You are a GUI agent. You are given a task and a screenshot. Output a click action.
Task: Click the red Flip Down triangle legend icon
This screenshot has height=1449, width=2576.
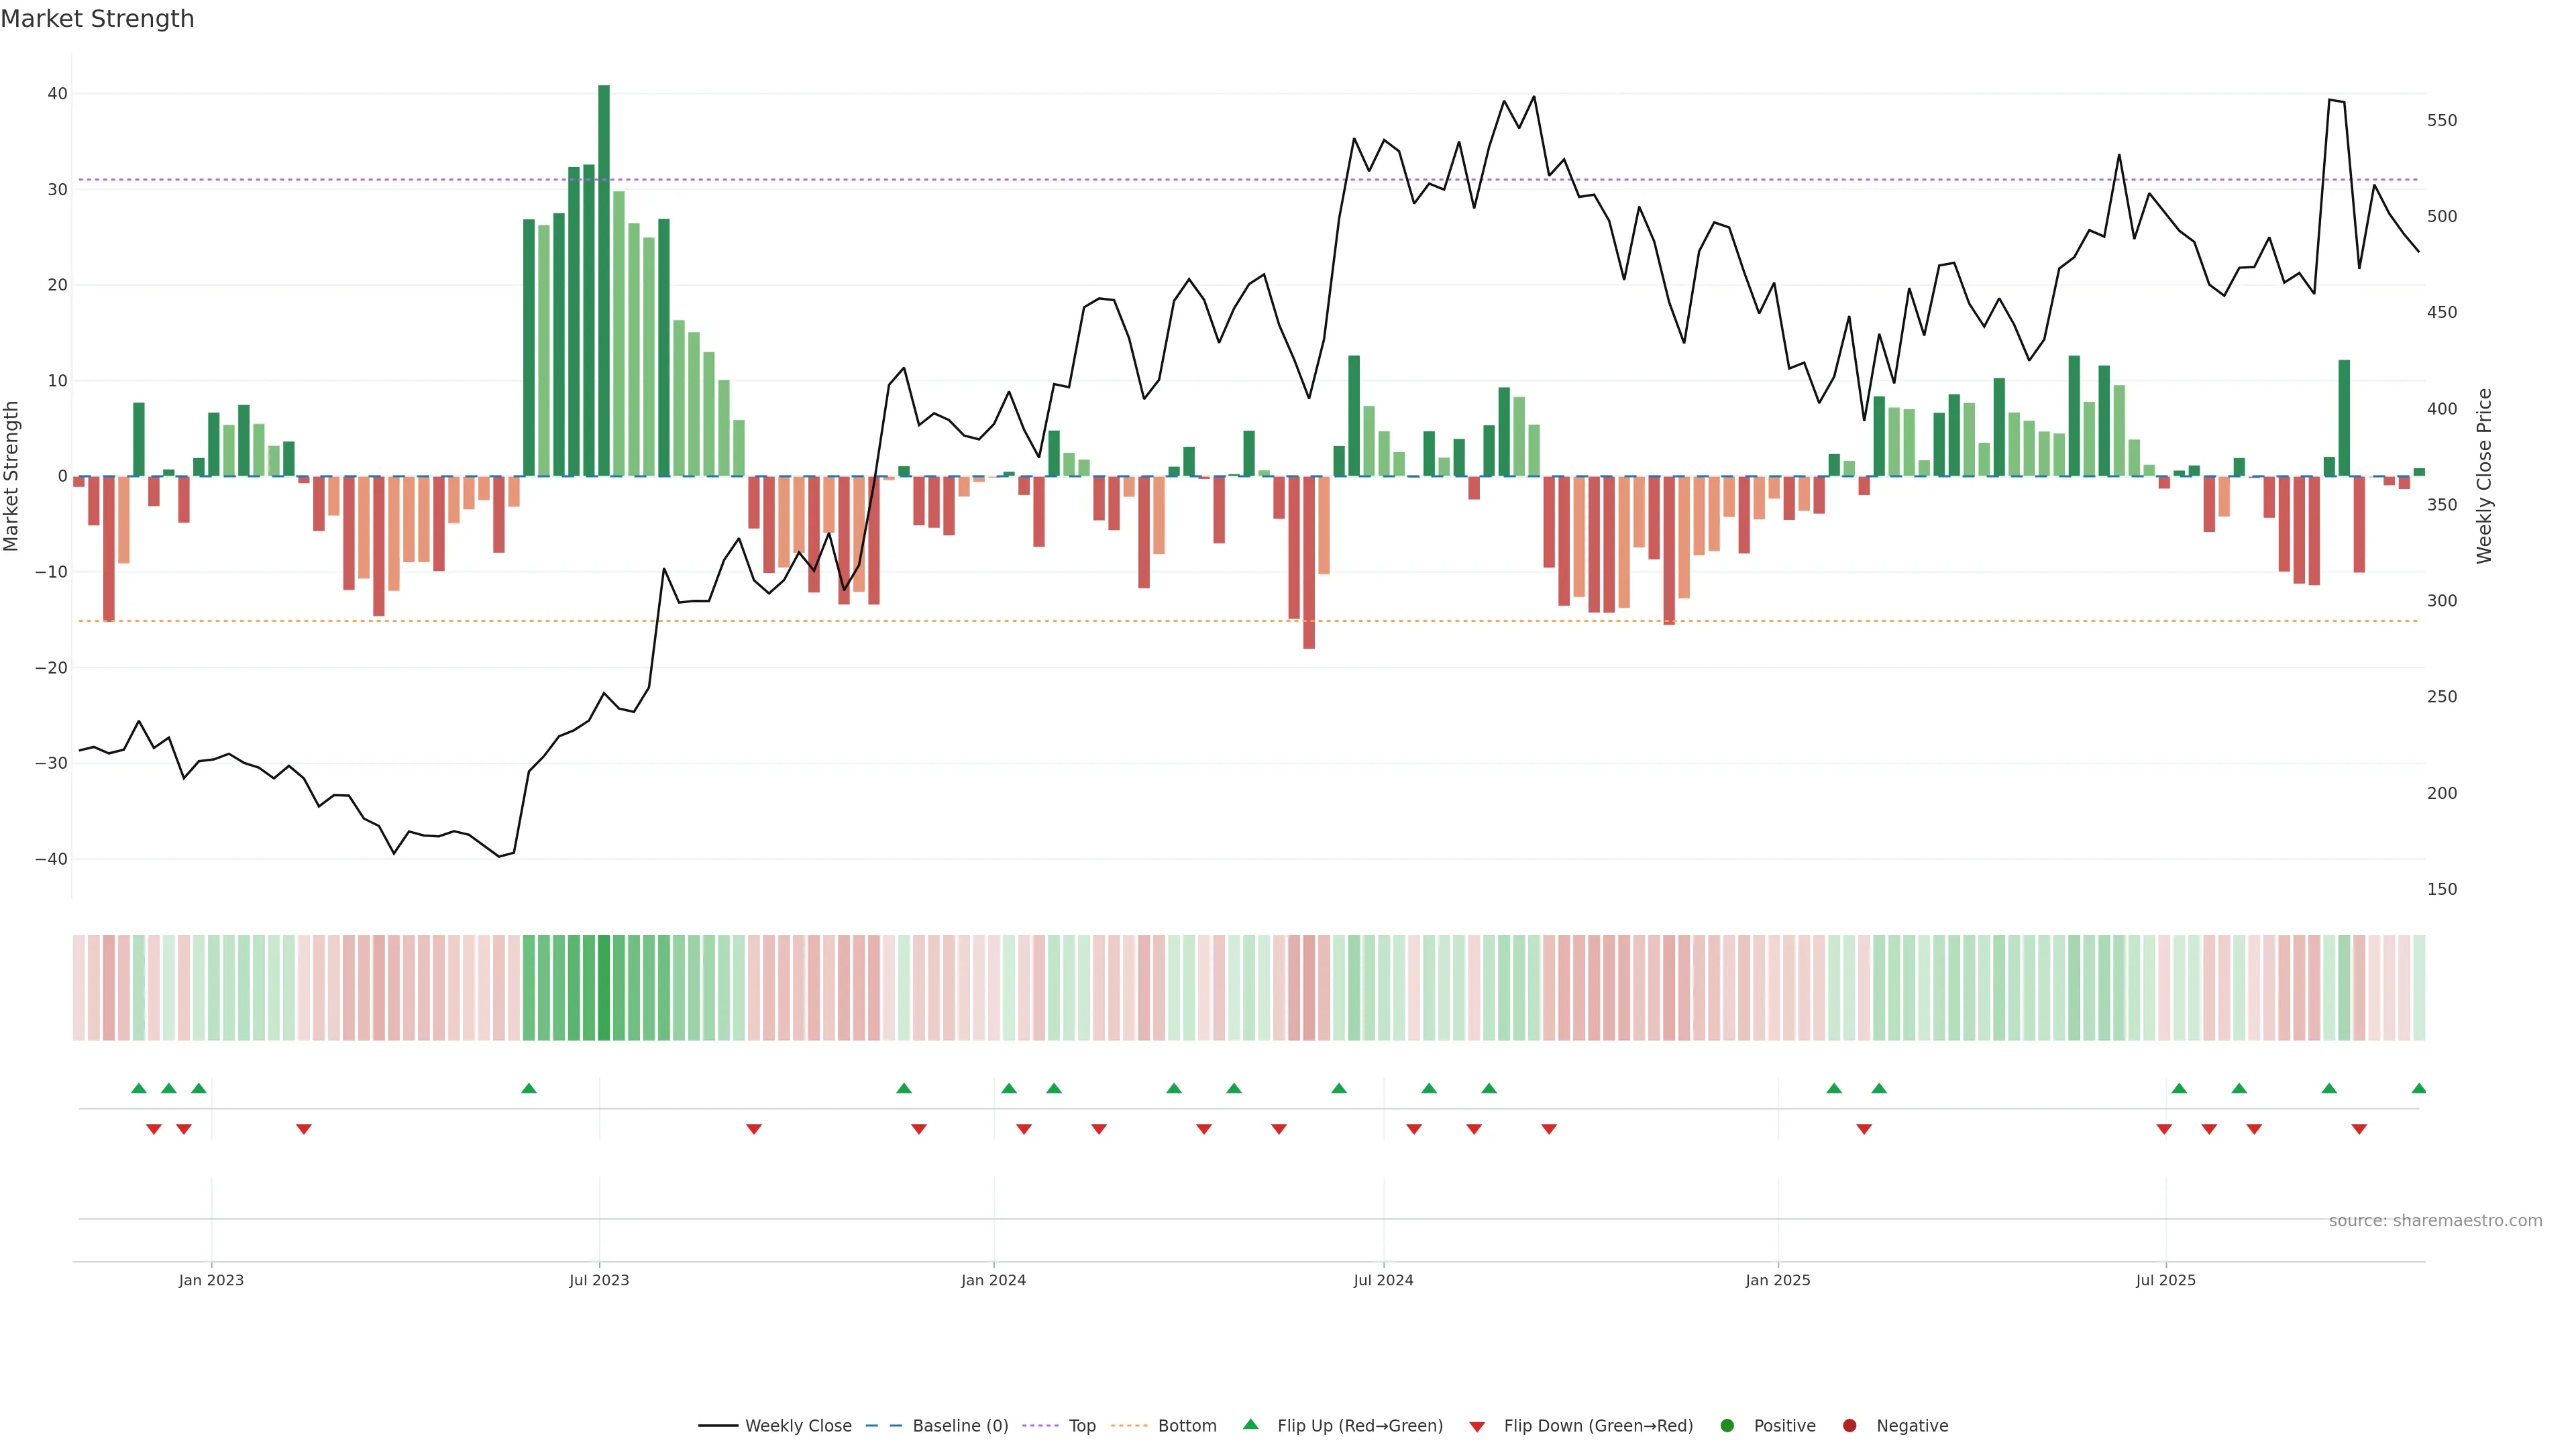coord(1477,1427)
